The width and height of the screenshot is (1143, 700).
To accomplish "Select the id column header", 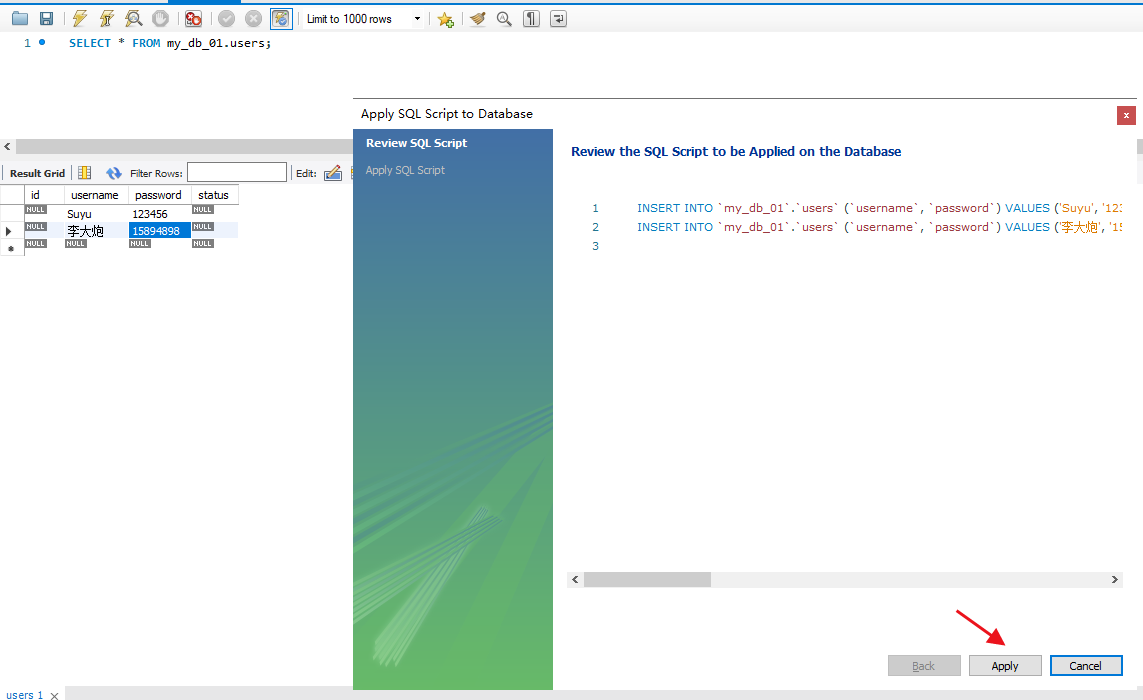I will click(x=44, y=195).
